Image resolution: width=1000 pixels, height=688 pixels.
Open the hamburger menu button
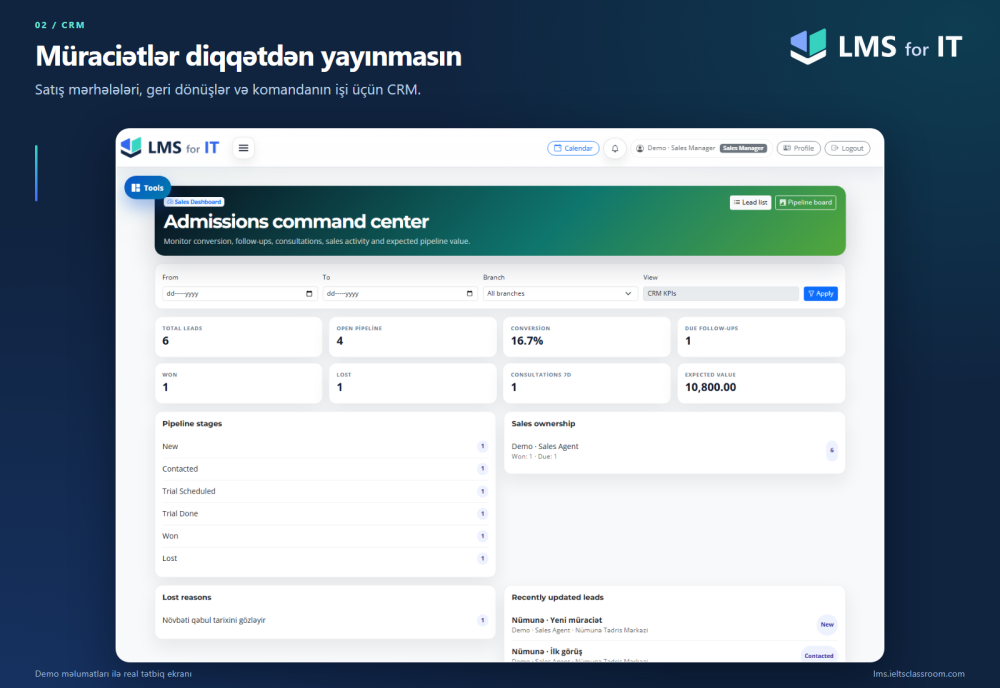[243, 148]
